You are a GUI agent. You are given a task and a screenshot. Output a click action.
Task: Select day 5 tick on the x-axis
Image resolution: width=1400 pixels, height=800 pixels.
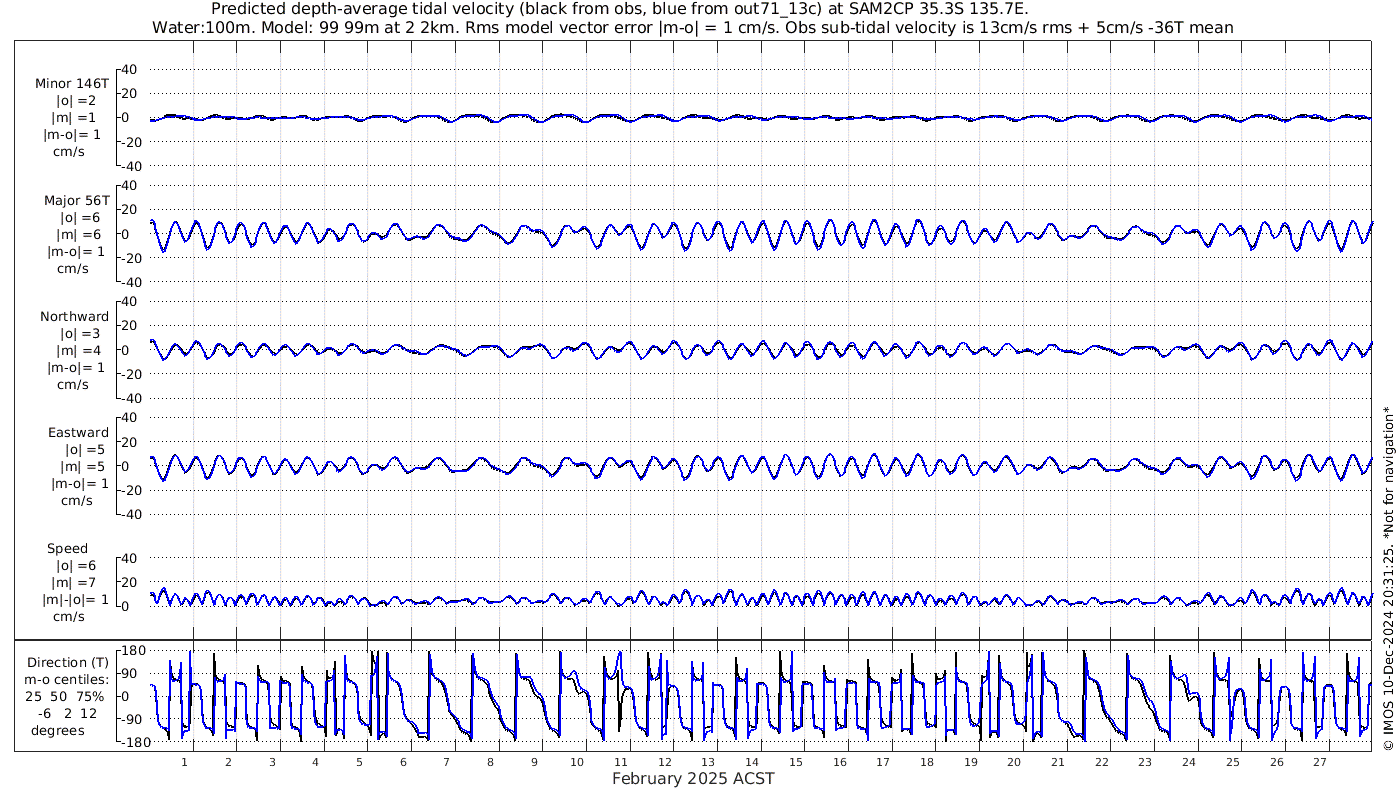[359, 762]
